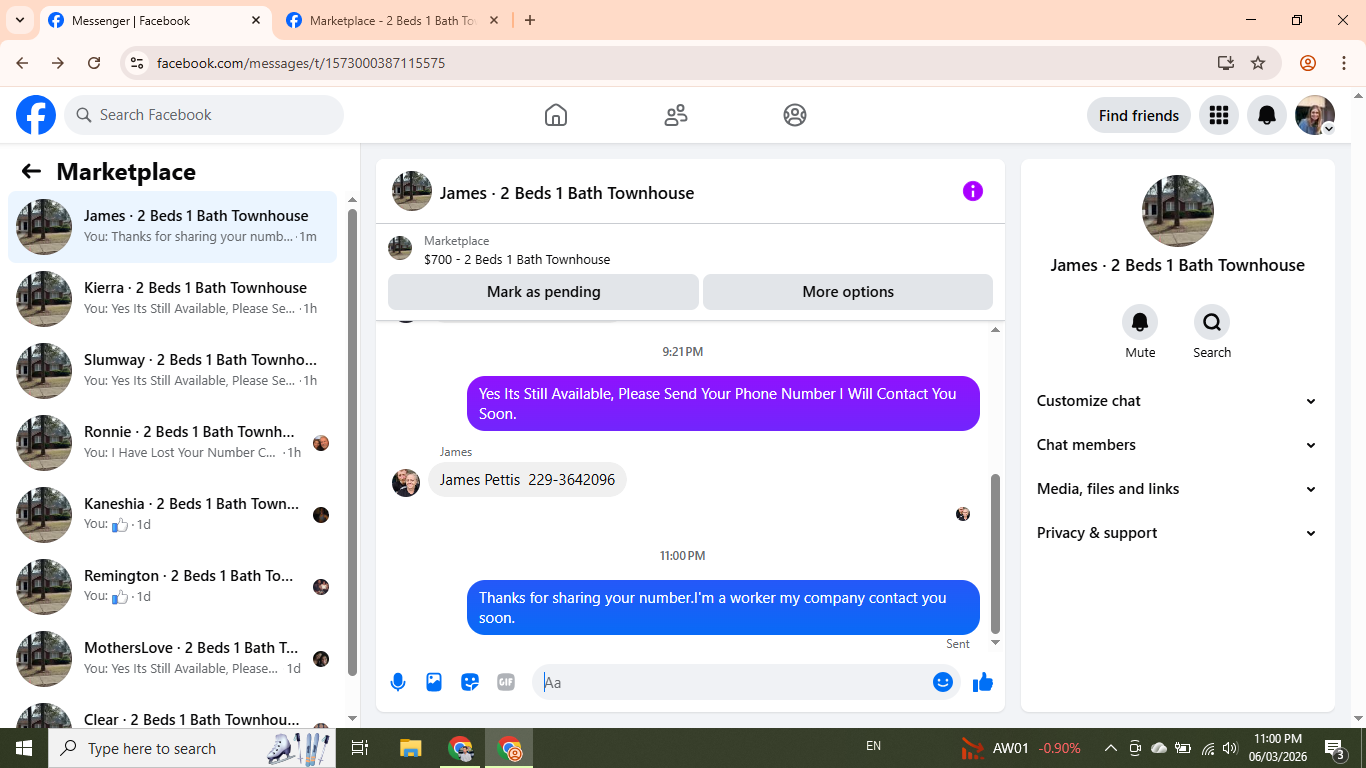
Task: Reload the page in the browser
Action: point(94,63)
